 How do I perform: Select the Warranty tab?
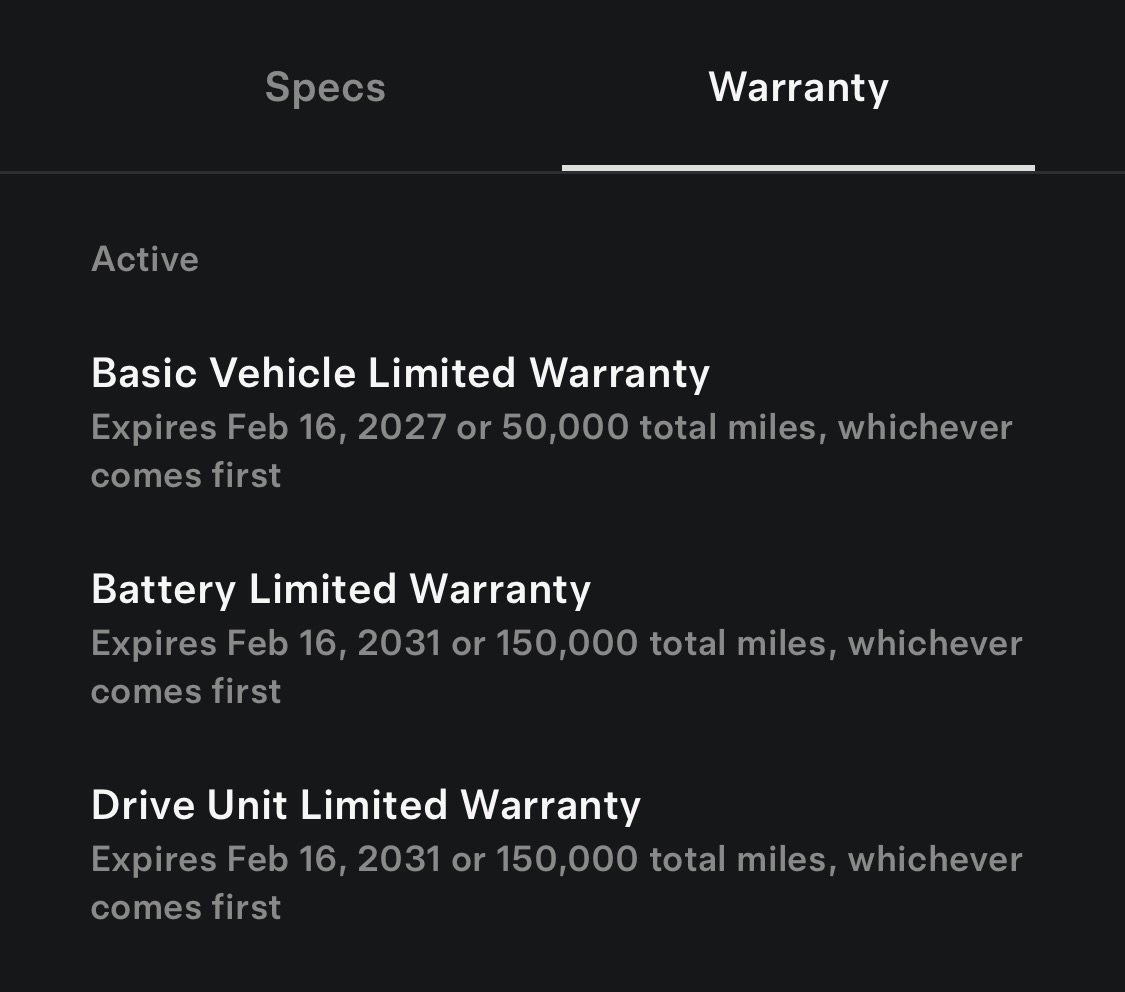(797, 88)
